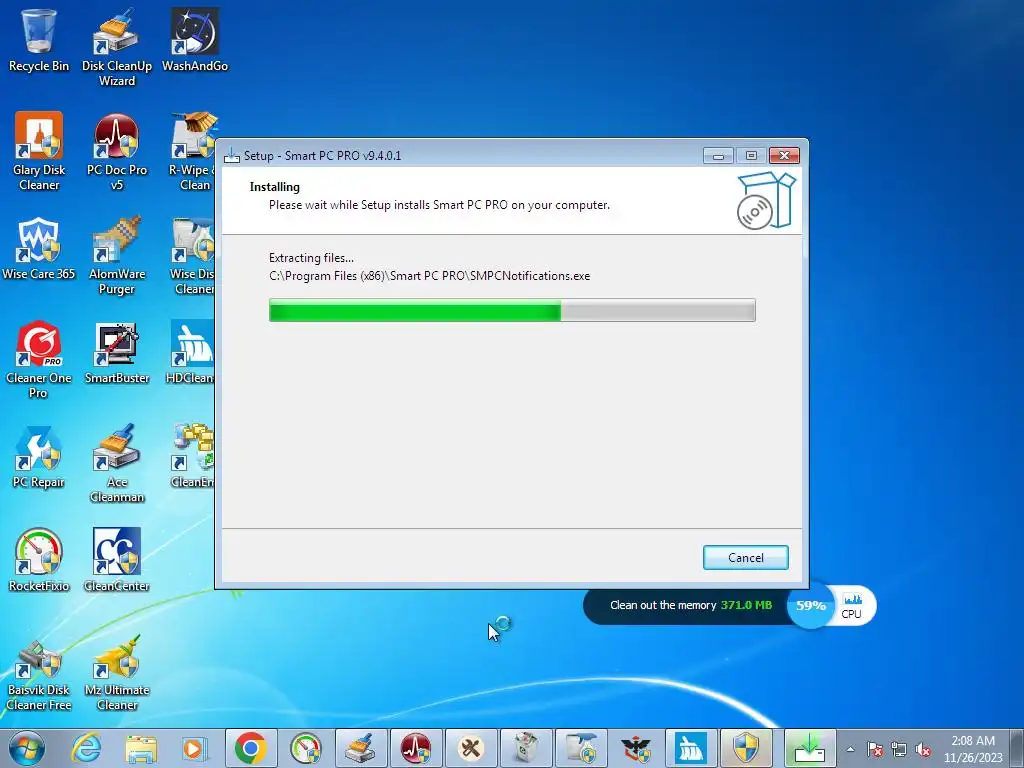
Task: Open Disk CleanUp Wizard shortcut
Action: [x=117, y=48]
